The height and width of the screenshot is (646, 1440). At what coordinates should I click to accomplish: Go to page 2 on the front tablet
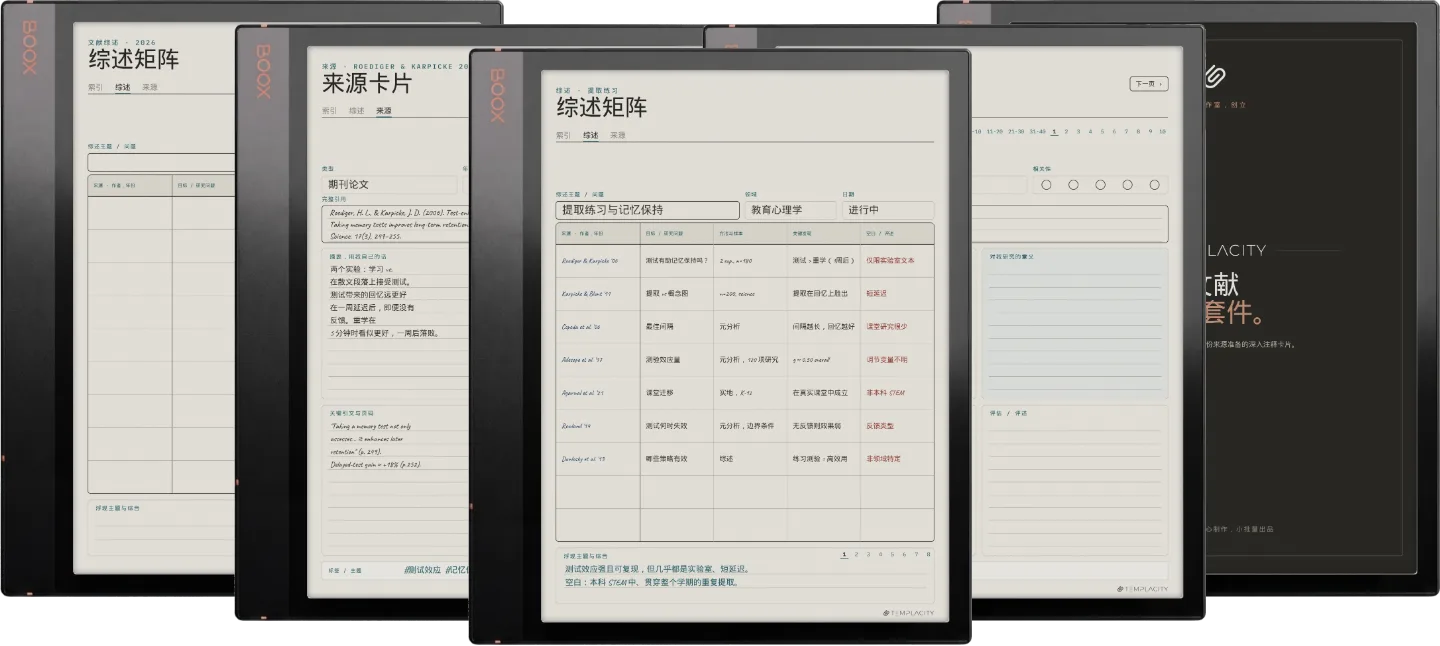click(856, 554)
